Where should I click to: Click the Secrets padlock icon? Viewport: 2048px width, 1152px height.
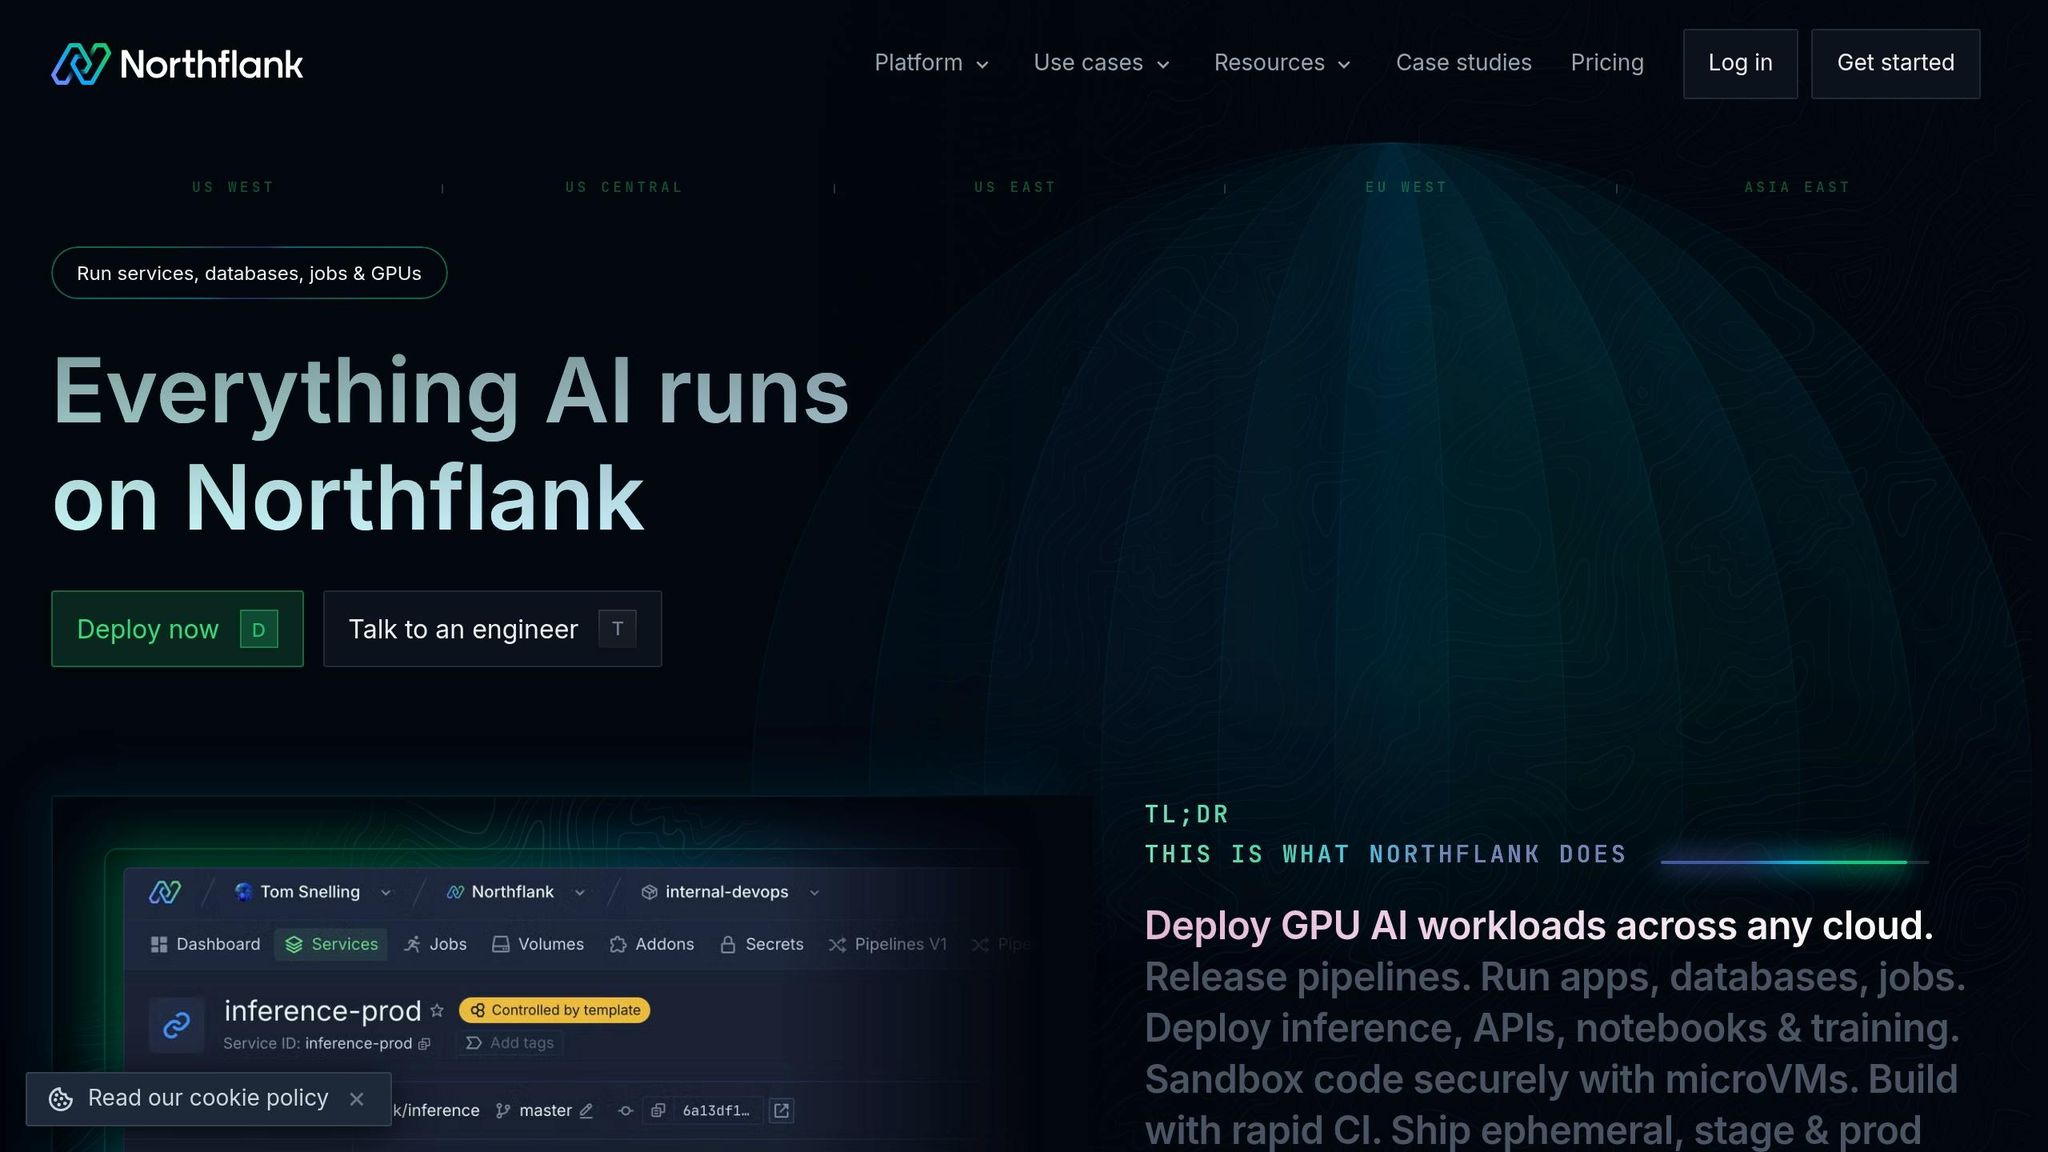(x=728, y=944)
